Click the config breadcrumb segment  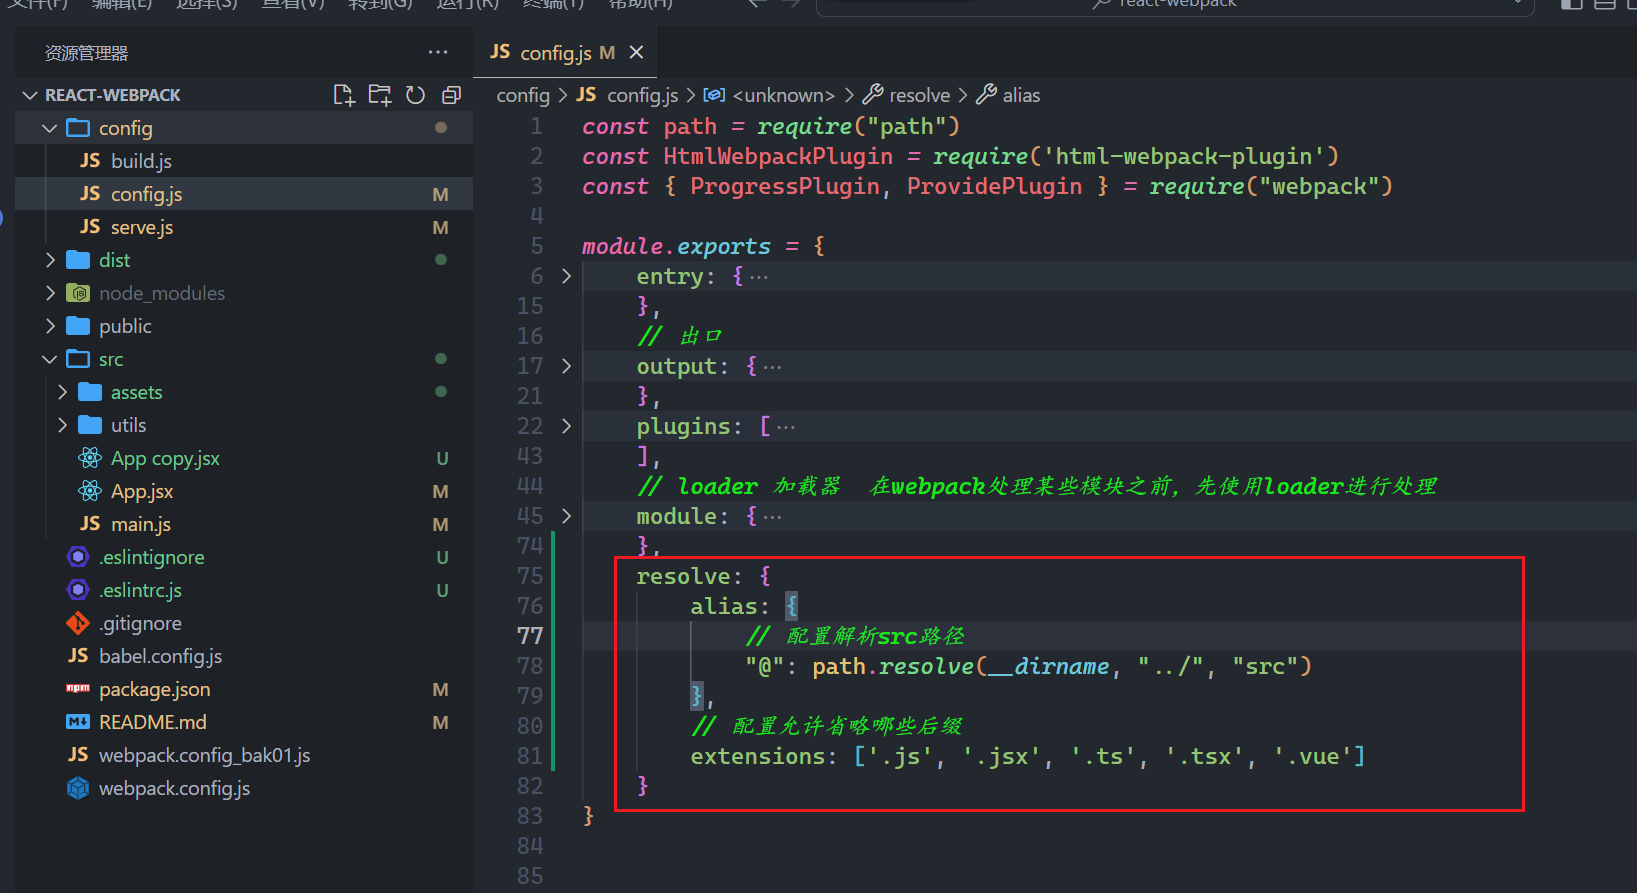[523, 95]
